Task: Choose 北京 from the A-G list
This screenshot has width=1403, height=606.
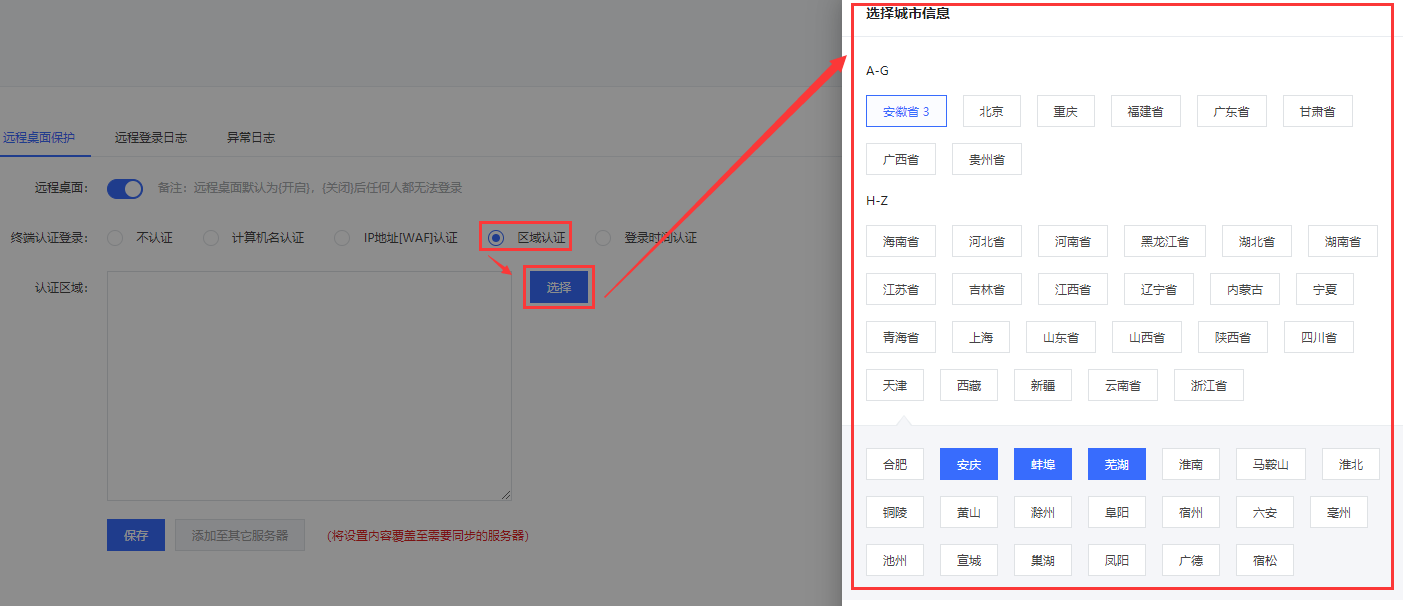Action: (991, 111)
